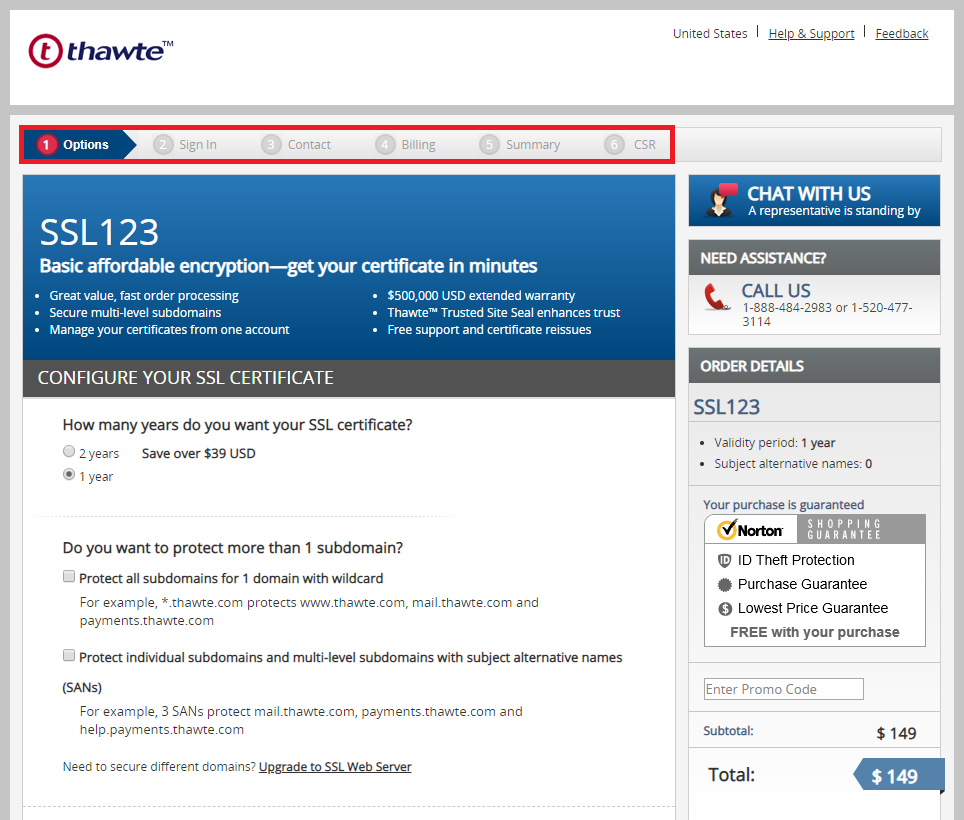Check Protect individual subdomains with SANs

pyautogui.click(x=69, y=655)
